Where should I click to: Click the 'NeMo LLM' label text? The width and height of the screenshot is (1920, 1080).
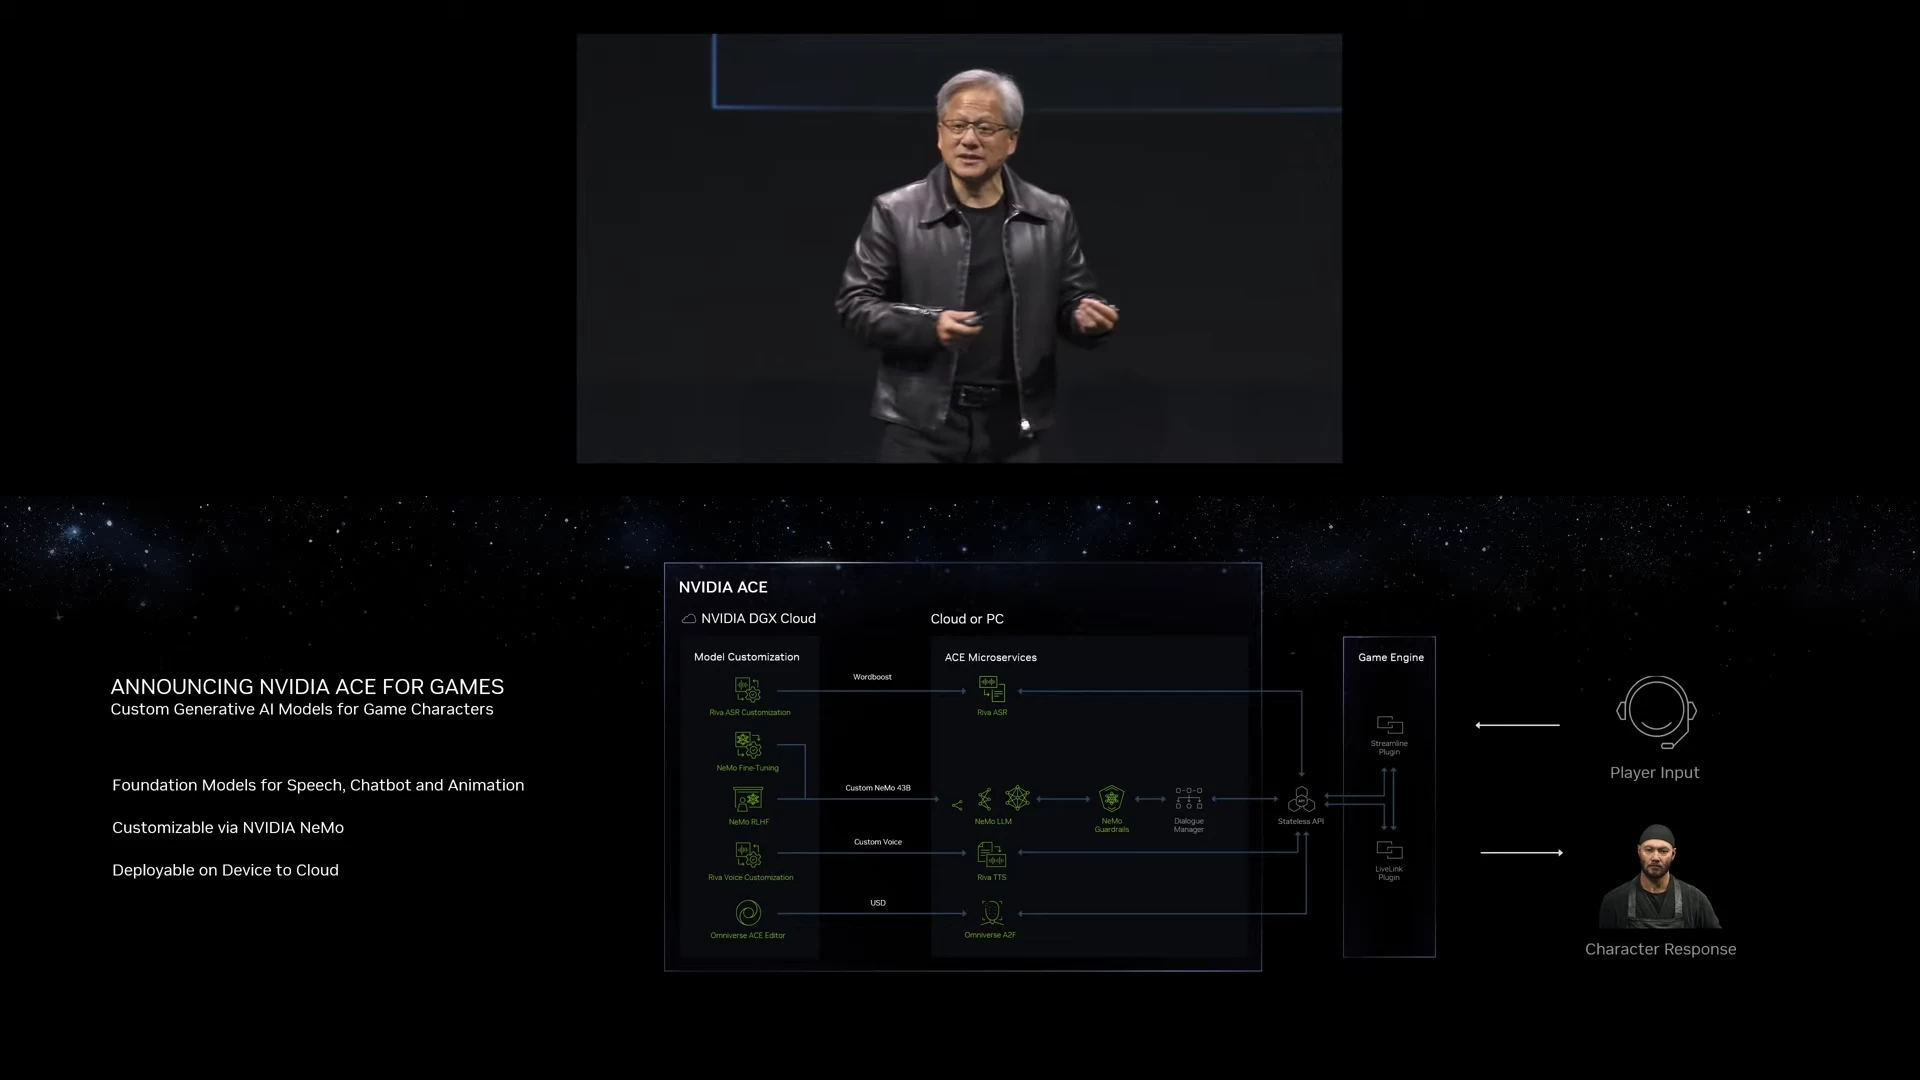[993, 822]
